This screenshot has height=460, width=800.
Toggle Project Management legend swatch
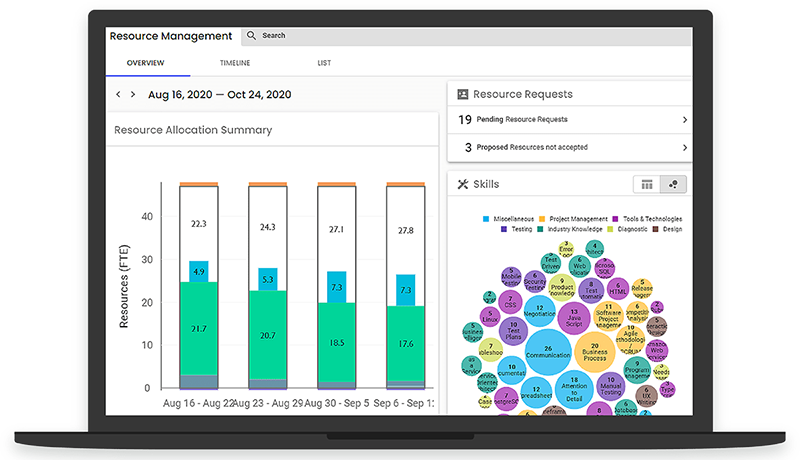542,219
